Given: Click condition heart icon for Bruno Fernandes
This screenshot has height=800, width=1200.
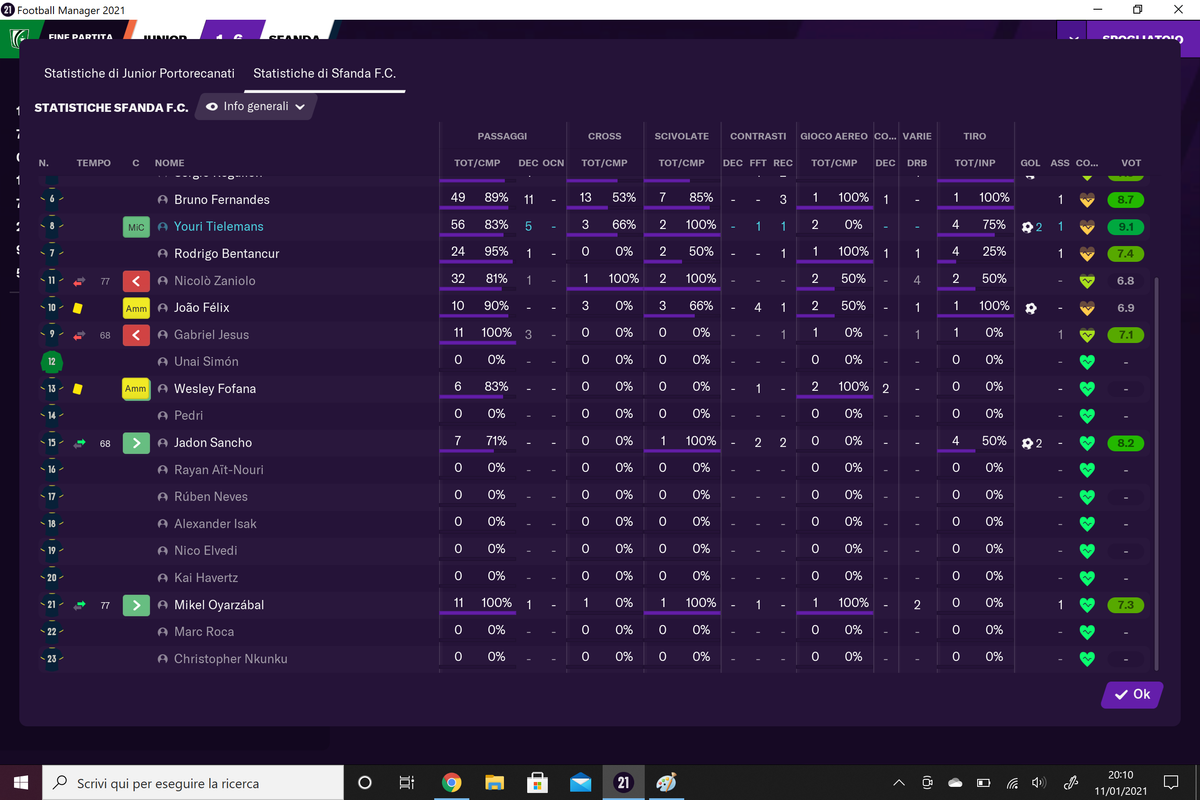Looking at the screenshot, I should tap(1088, 200).
